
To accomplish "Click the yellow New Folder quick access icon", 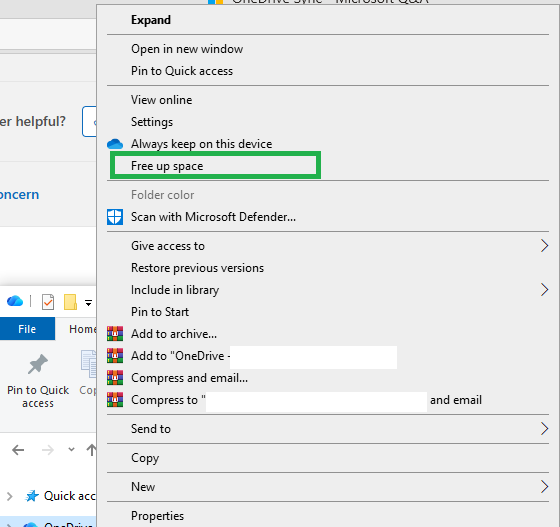I will (x=70, y=302).
